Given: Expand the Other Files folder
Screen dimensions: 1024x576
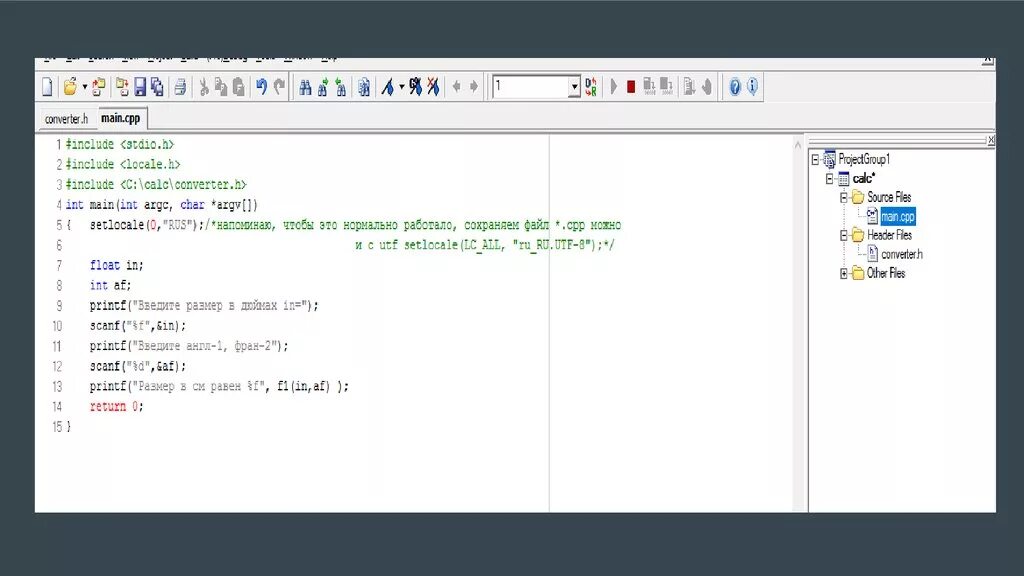Looking at the screenshot, I should pos(844,273).
